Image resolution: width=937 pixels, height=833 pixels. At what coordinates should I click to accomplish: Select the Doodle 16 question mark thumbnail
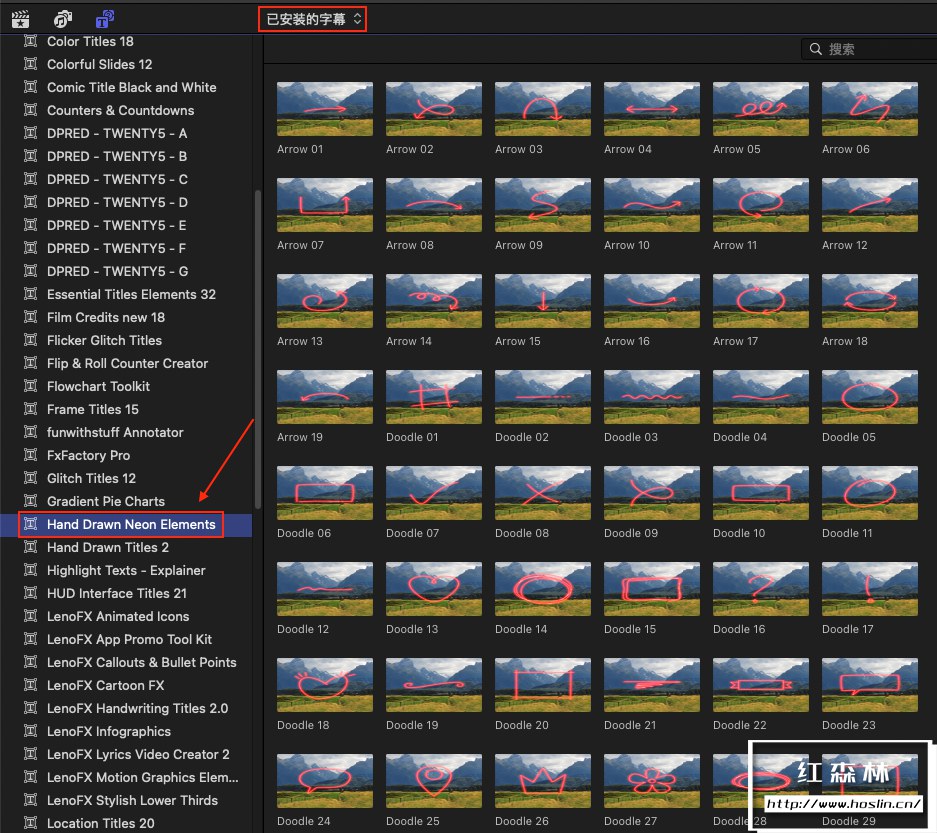coord(761,589)
